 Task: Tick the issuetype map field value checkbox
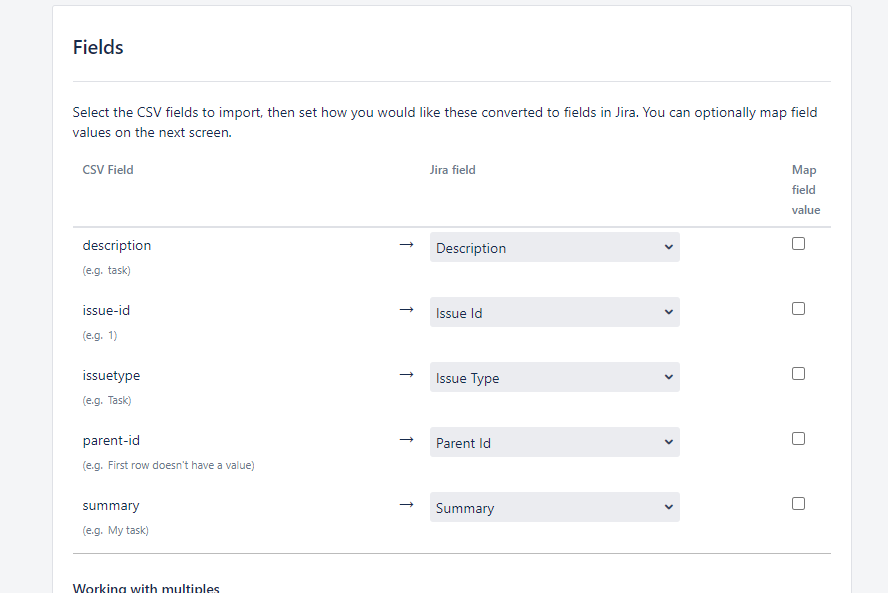pos(798,374)
